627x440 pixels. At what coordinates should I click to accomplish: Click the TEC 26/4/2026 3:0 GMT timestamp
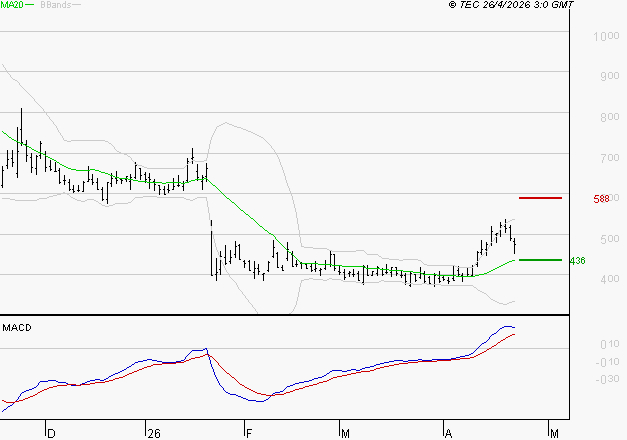(x=511, y=4)
